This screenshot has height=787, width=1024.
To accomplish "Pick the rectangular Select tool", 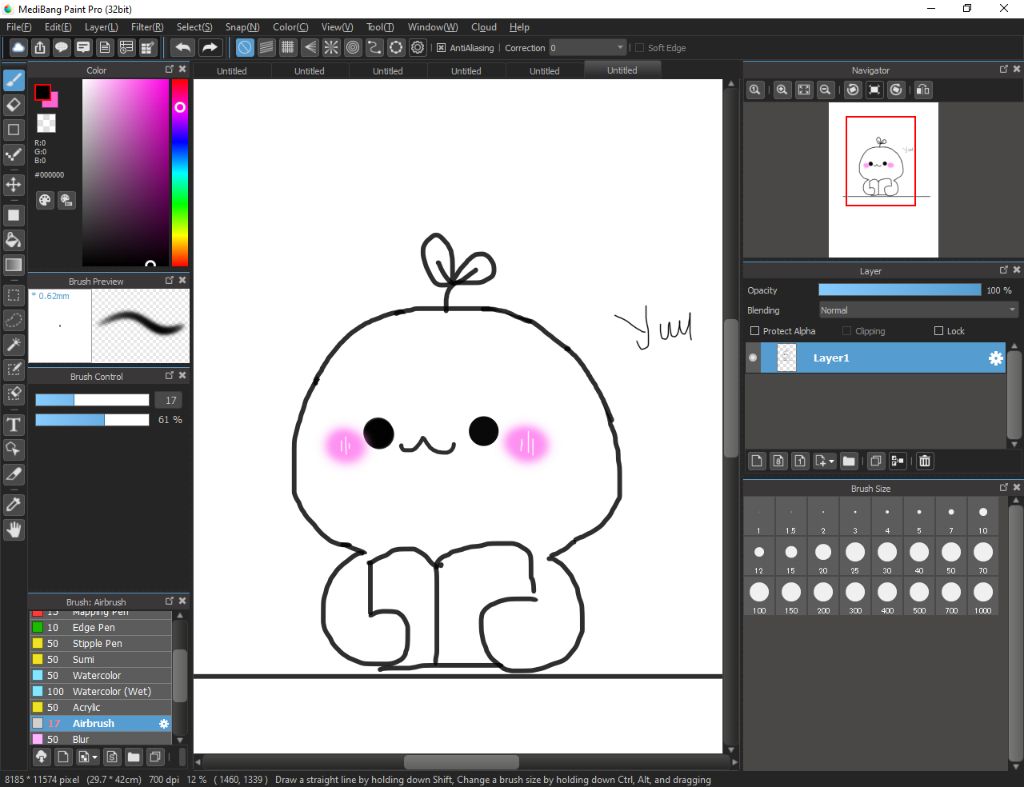I will click(x=14, y=295).
